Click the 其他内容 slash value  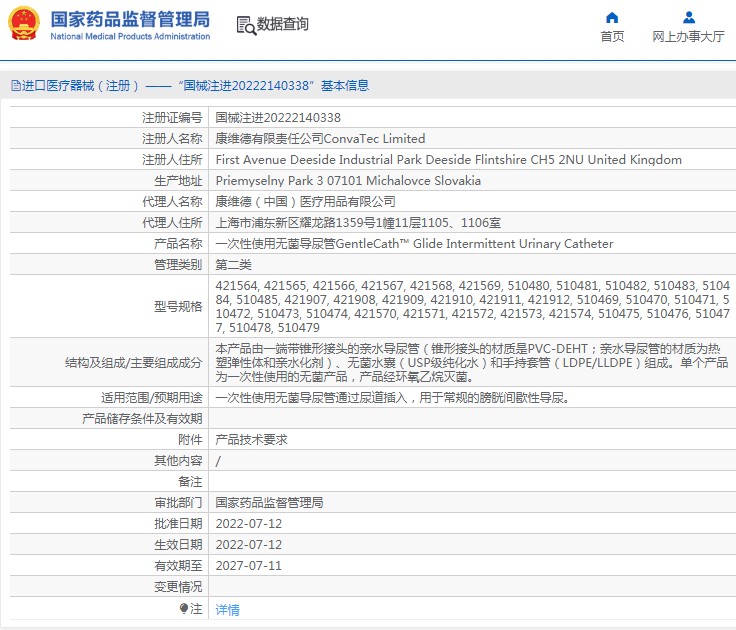[218, 461]
